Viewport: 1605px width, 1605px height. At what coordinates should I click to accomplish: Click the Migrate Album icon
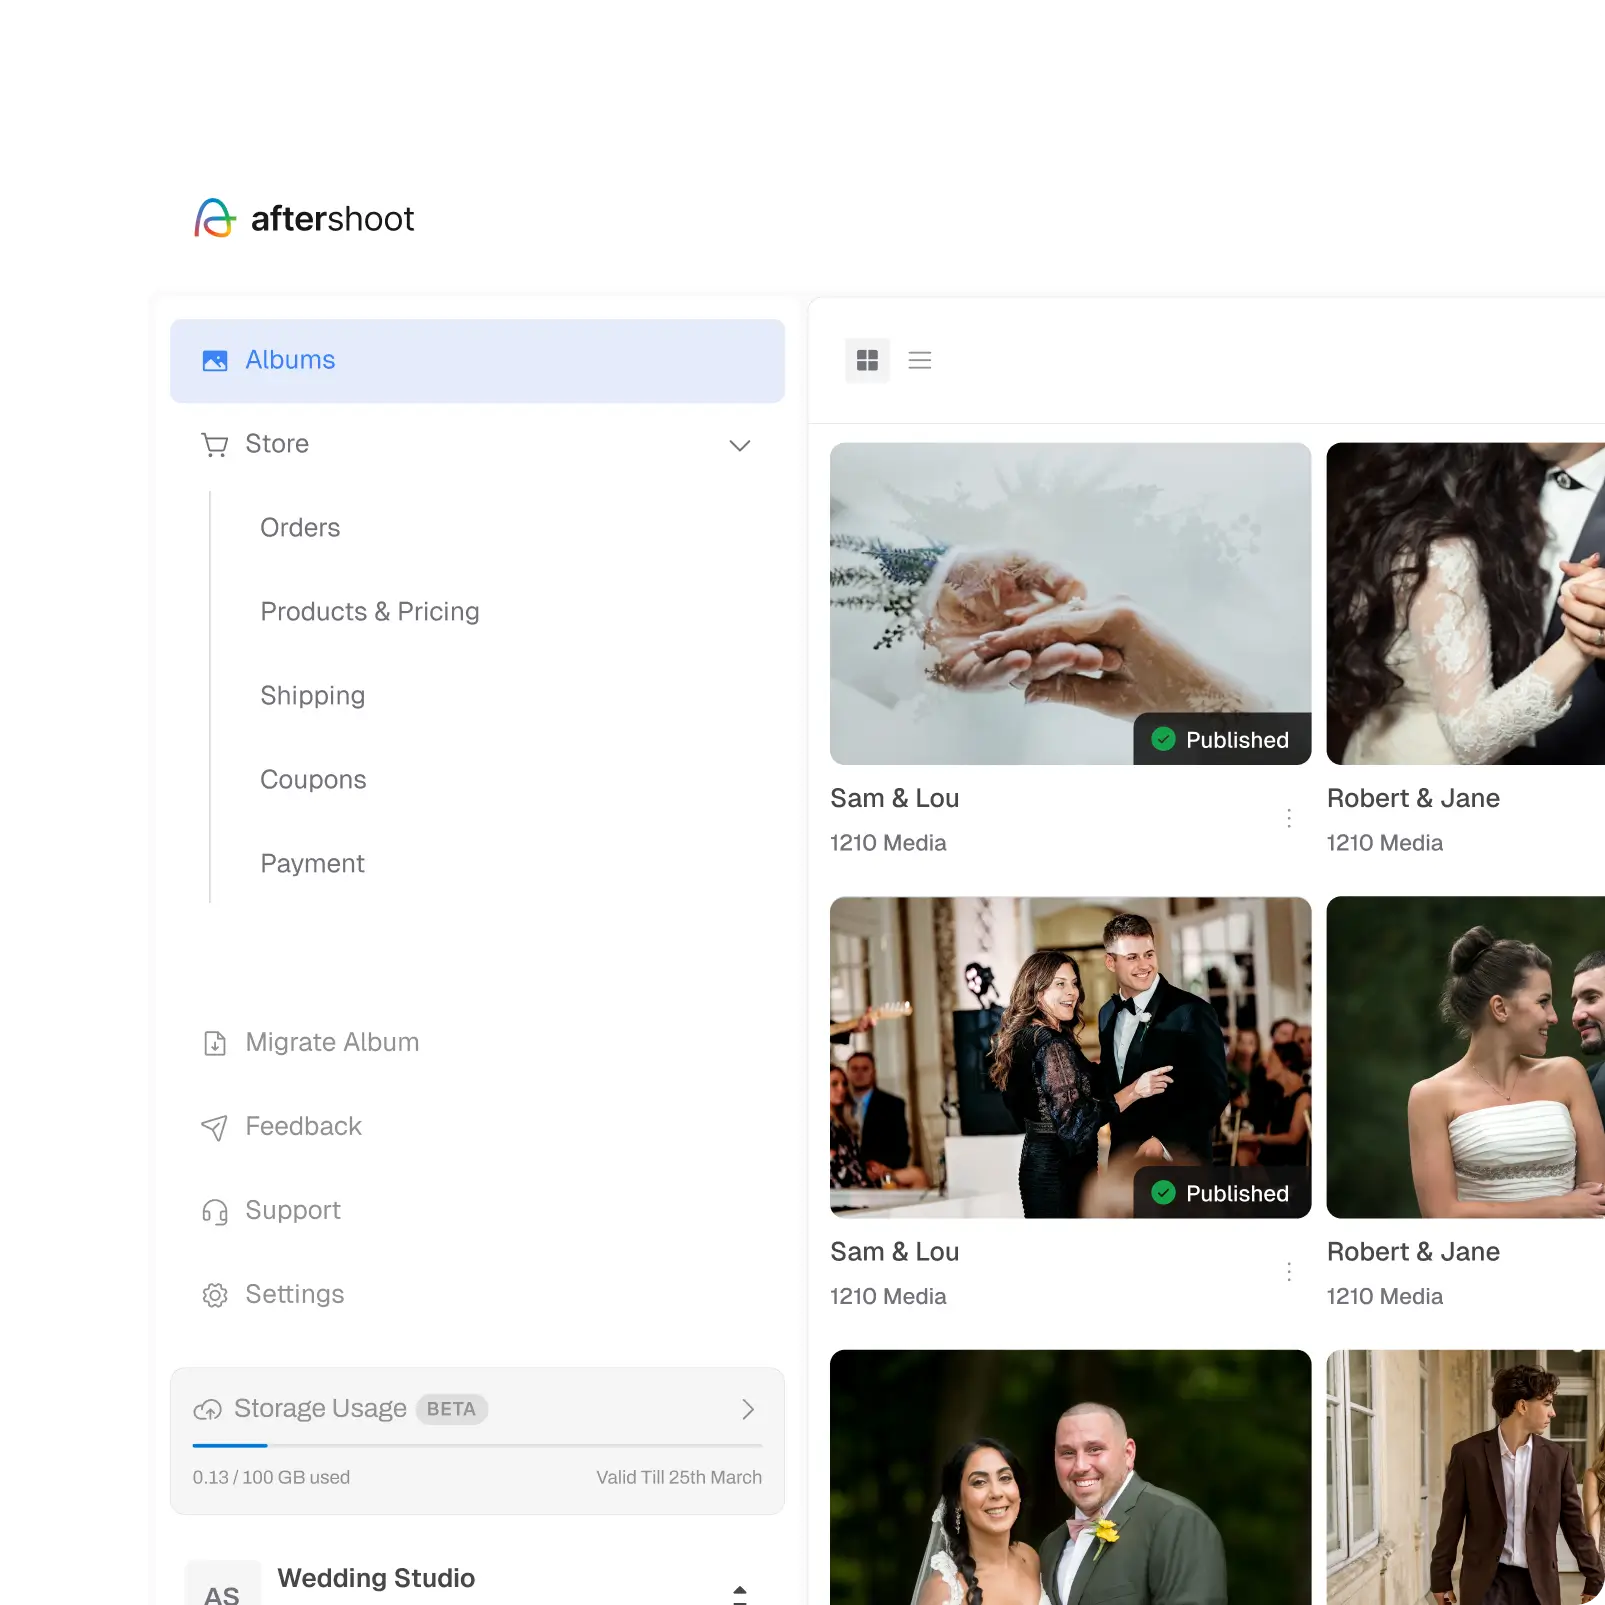tap(215, 1043)
